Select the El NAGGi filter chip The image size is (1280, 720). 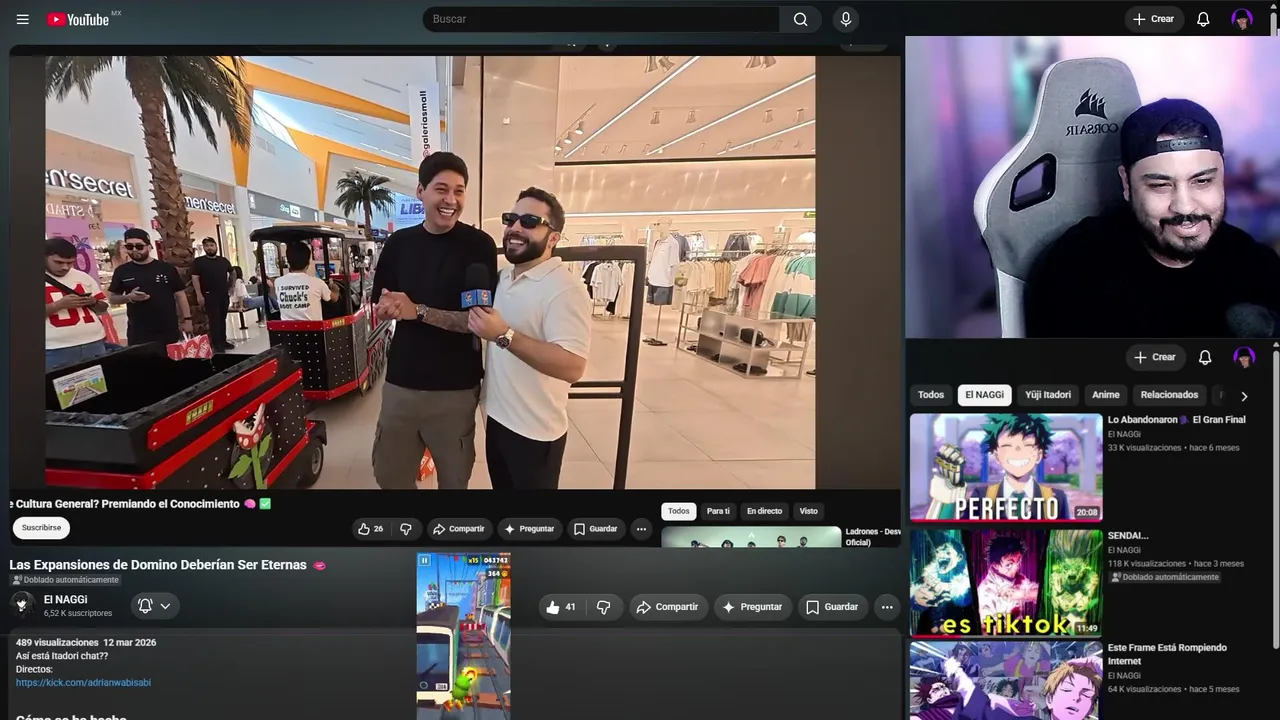984,395
